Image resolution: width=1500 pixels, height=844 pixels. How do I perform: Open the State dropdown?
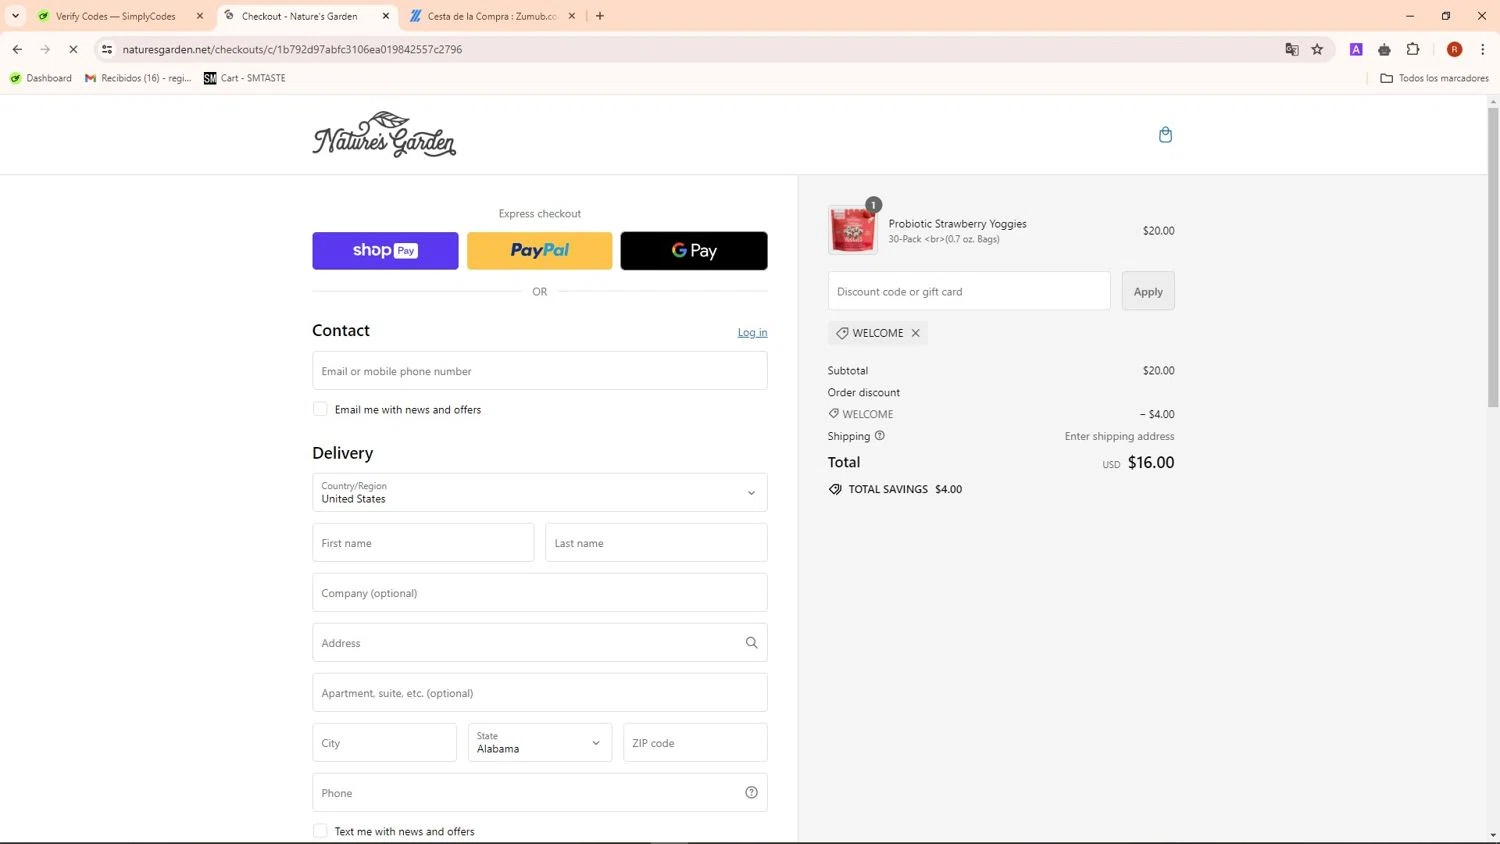540,743
